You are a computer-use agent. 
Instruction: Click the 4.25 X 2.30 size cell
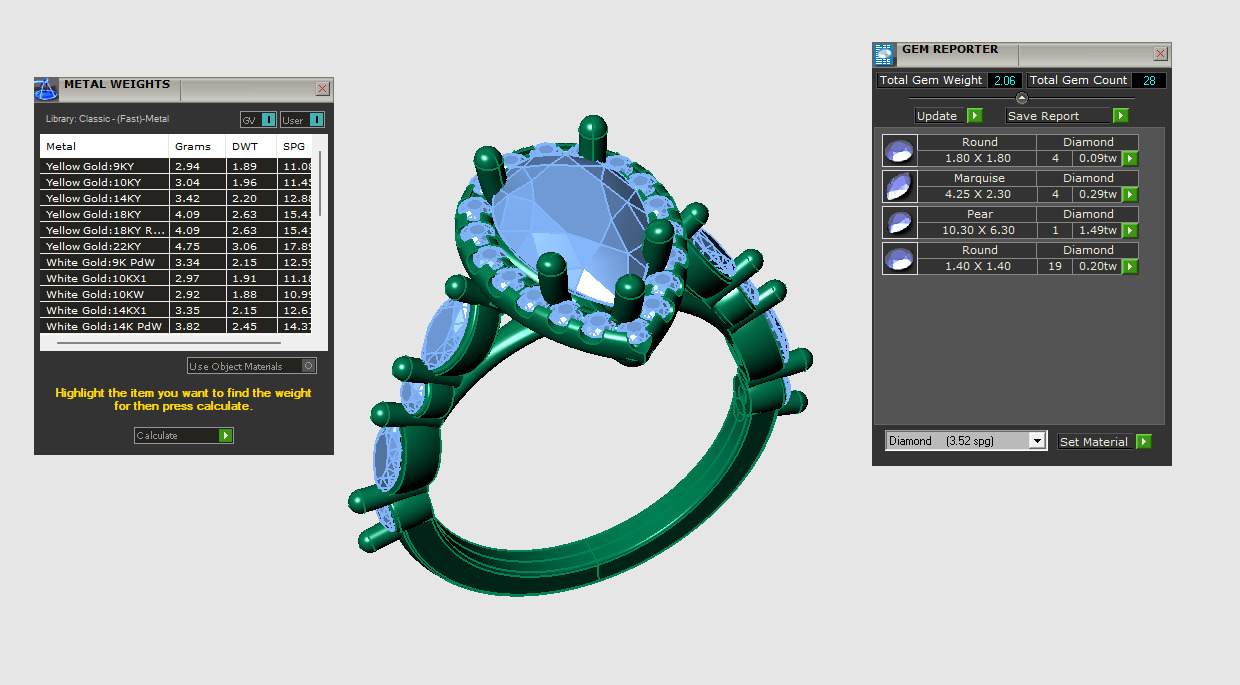(978, 195)
